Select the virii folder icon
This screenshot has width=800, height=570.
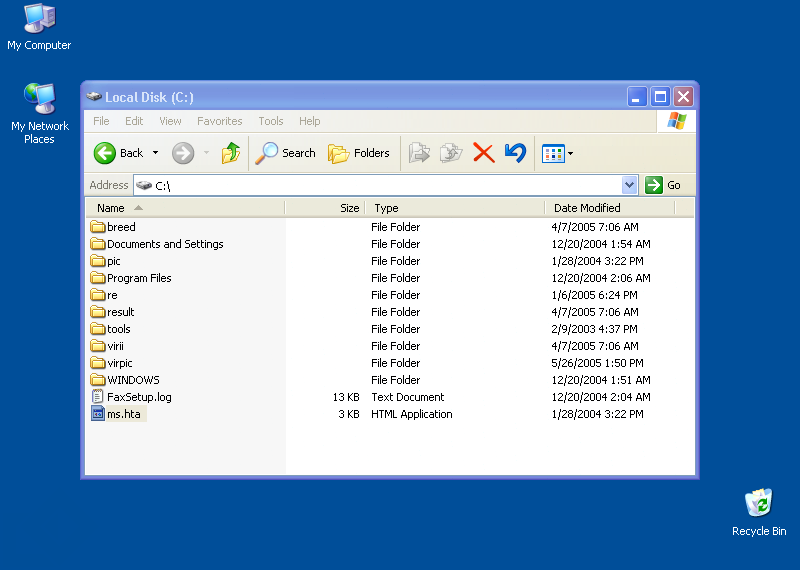click(x=97, y=345)
